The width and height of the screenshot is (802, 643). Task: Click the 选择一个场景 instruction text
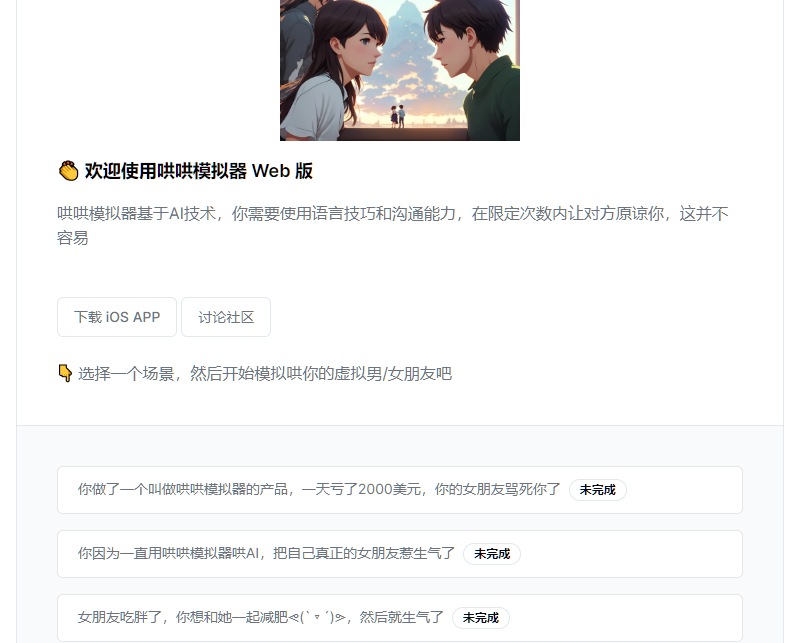pyautogui.click(x=265, y=373)
